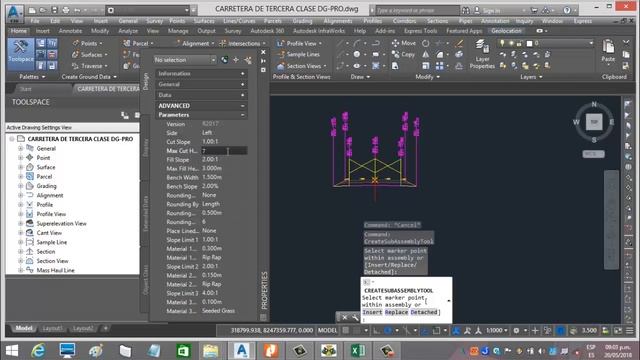
Task: Click the select objects icon in Properties
Action: (236, 60)
